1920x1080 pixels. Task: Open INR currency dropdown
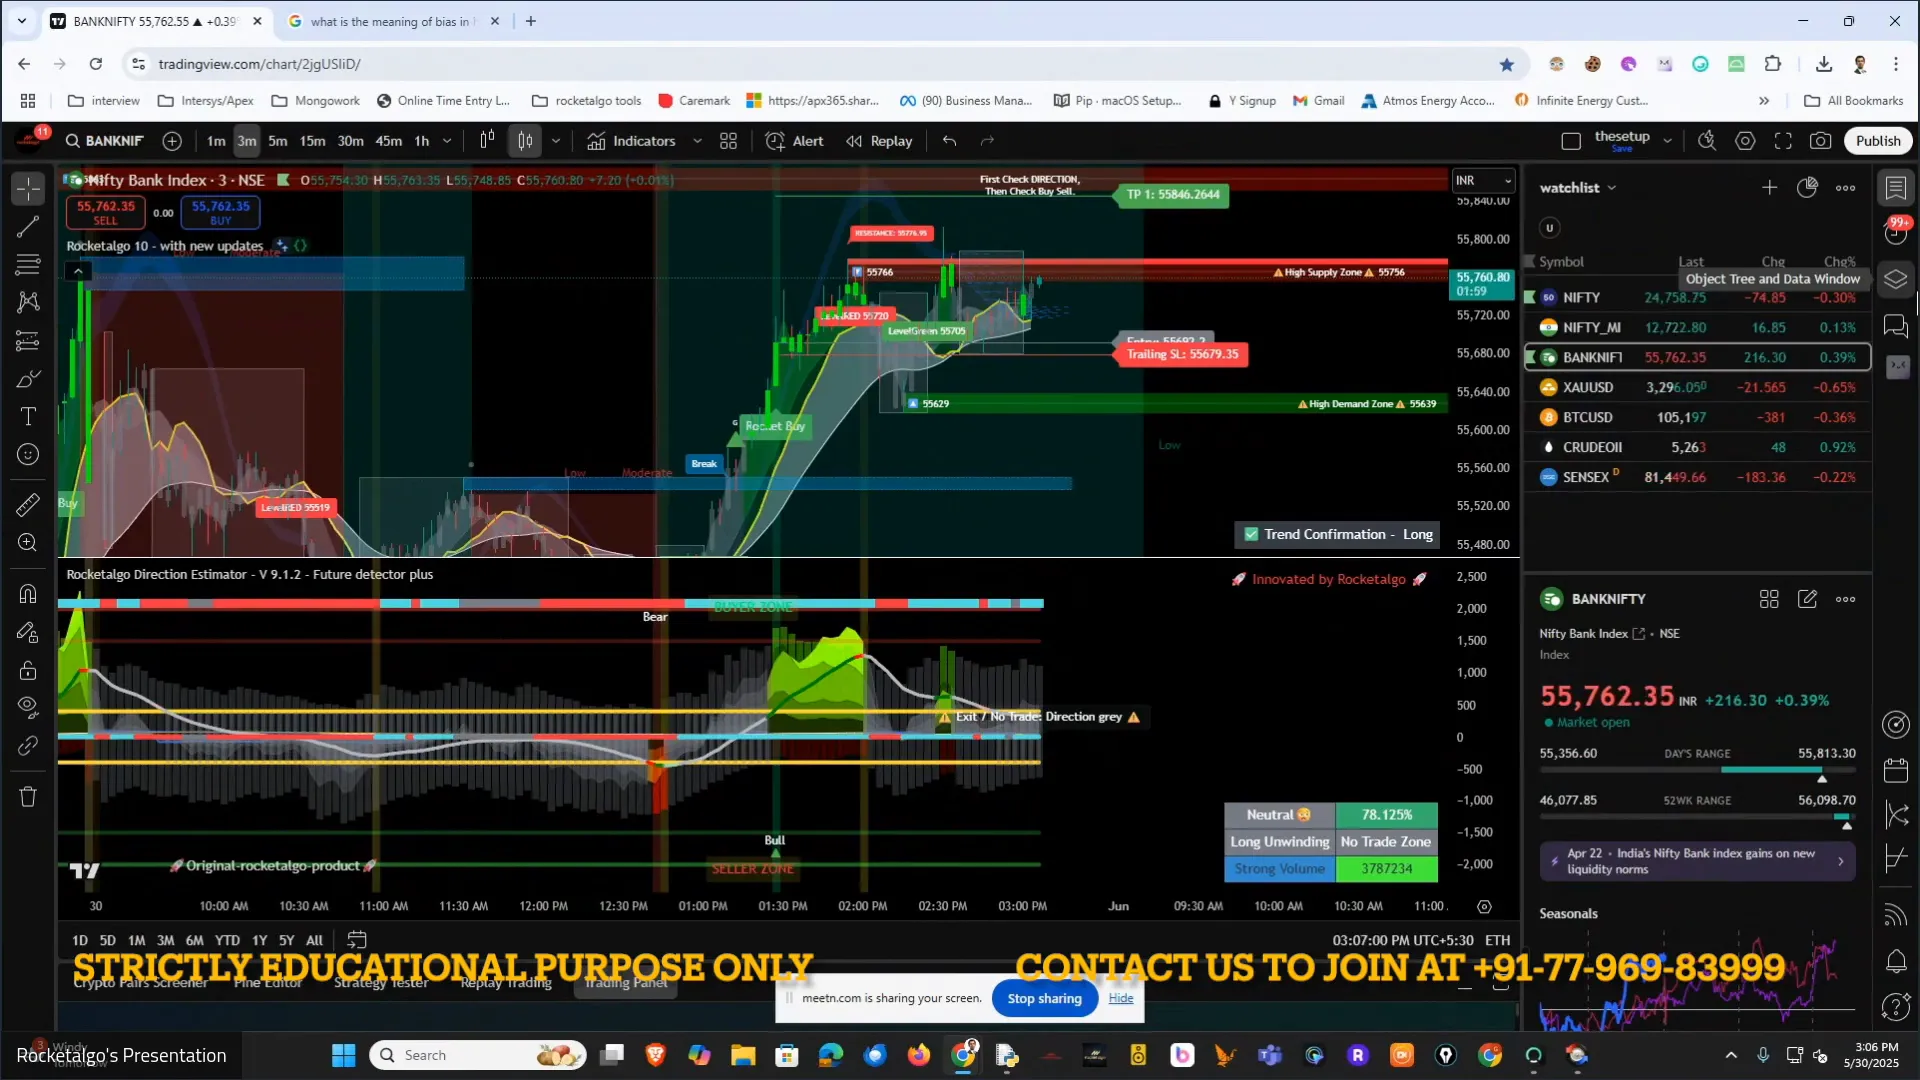(x=1484, y=181)
